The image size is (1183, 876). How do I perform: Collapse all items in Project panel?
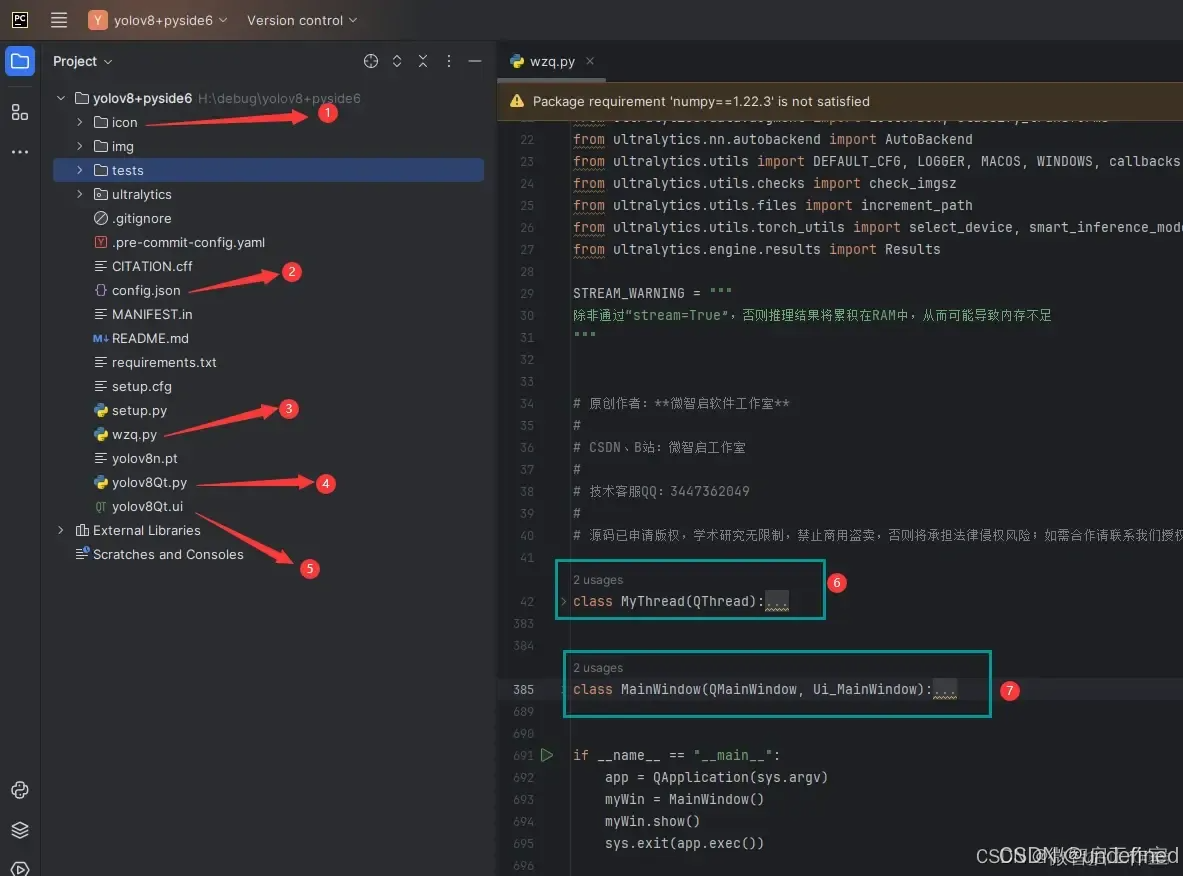tap(422, 61)
